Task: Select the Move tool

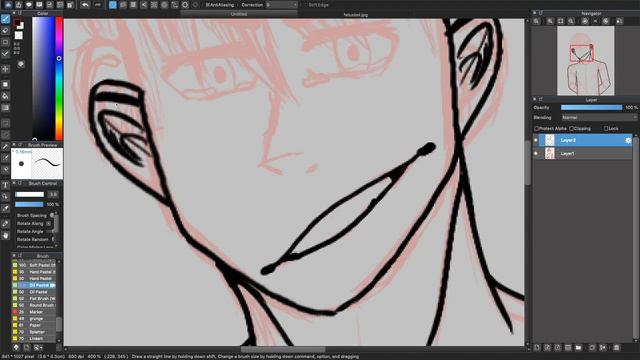Action: [5, 69]
